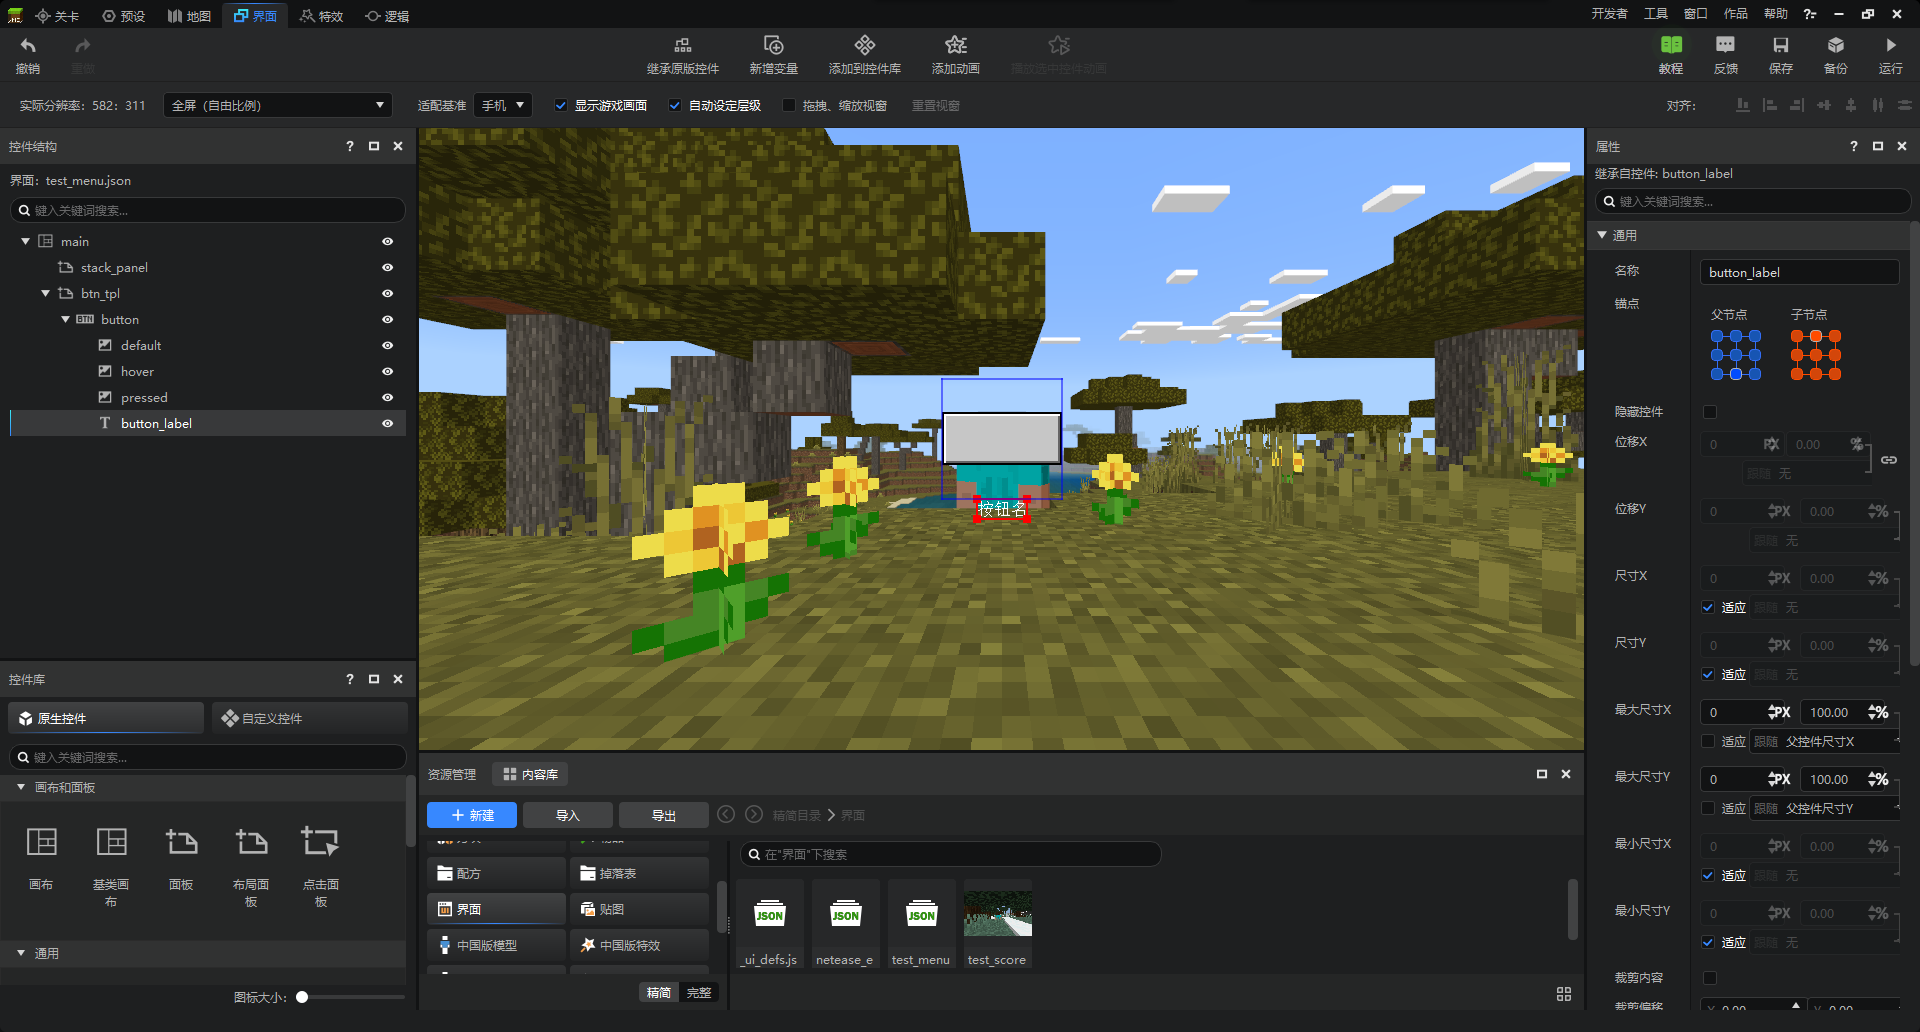Click the 继承原版控件 toolbar icon
This screenshot has width=1920, height=1032.
[683, 45]
